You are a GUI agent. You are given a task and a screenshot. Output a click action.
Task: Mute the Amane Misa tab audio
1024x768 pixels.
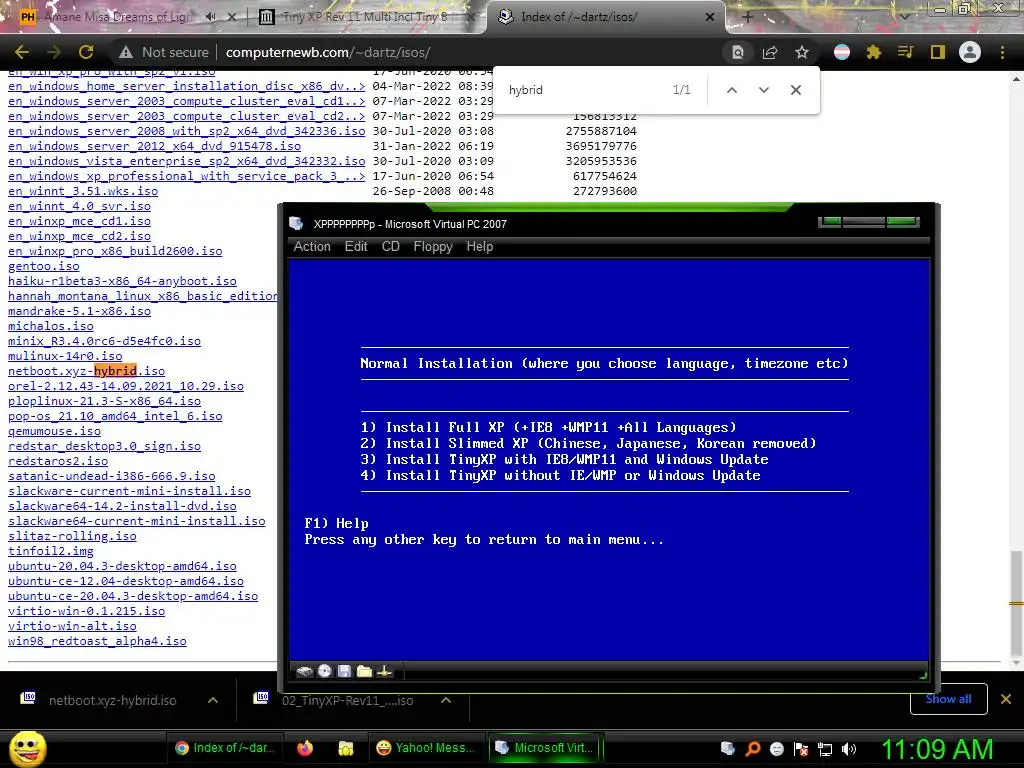tap(211, 17)
